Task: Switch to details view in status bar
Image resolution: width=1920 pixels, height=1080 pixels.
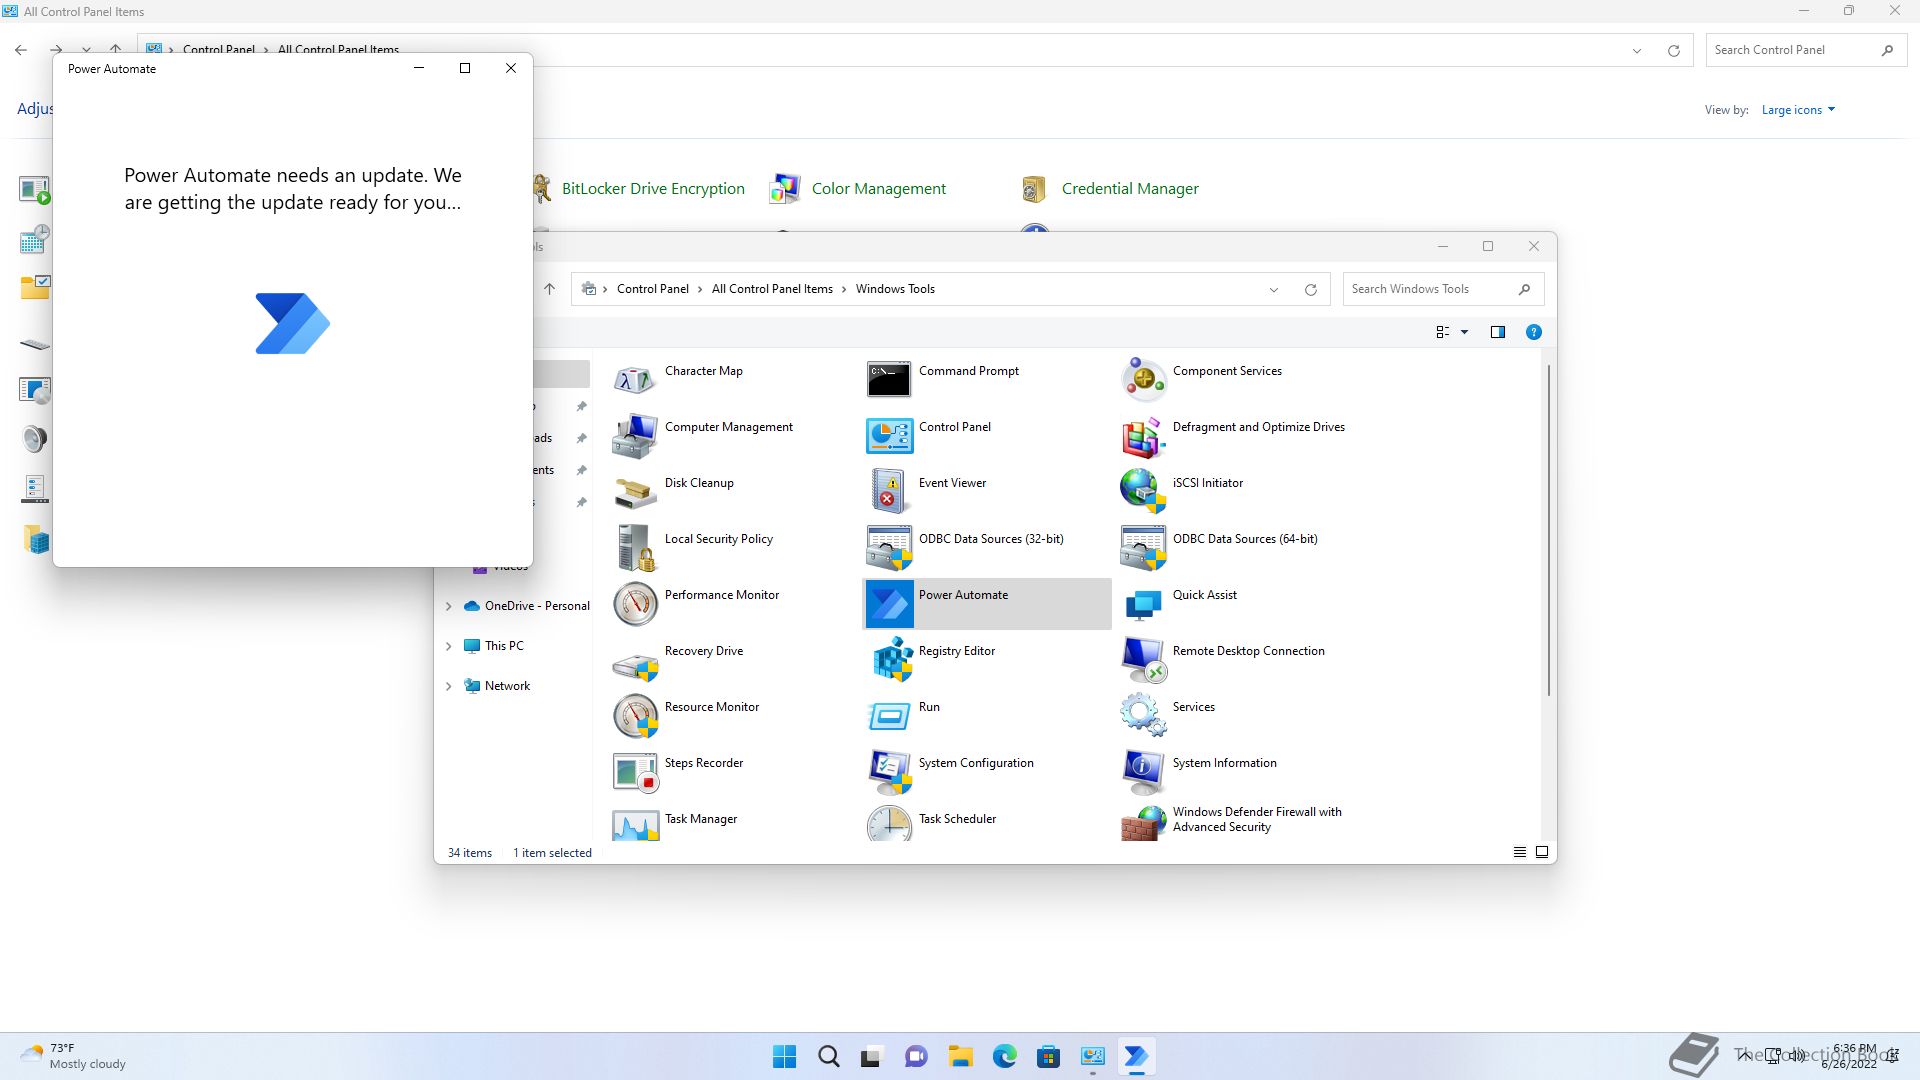Action: (1519, 852)
